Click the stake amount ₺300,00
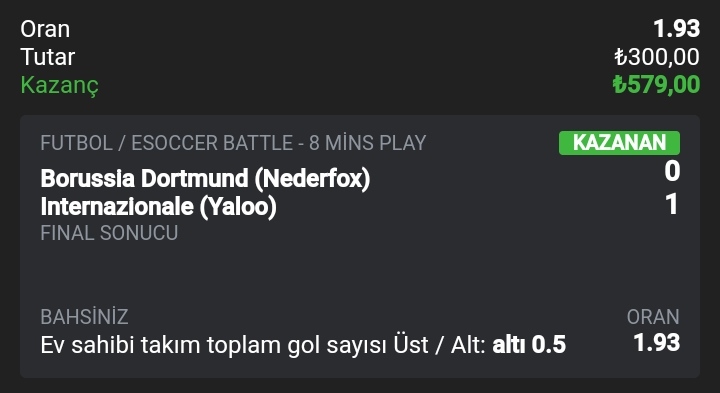 tap(657, 57)
